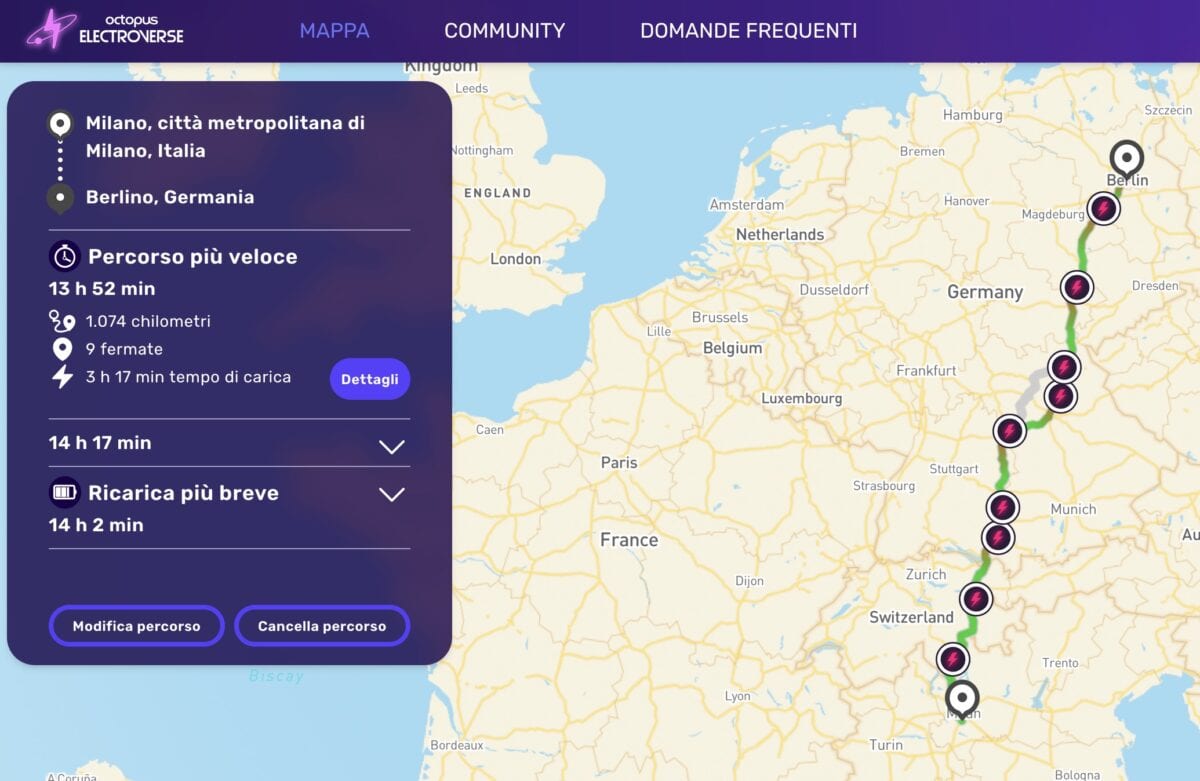Click the Octopus Electroverse logo

point(105,30)
